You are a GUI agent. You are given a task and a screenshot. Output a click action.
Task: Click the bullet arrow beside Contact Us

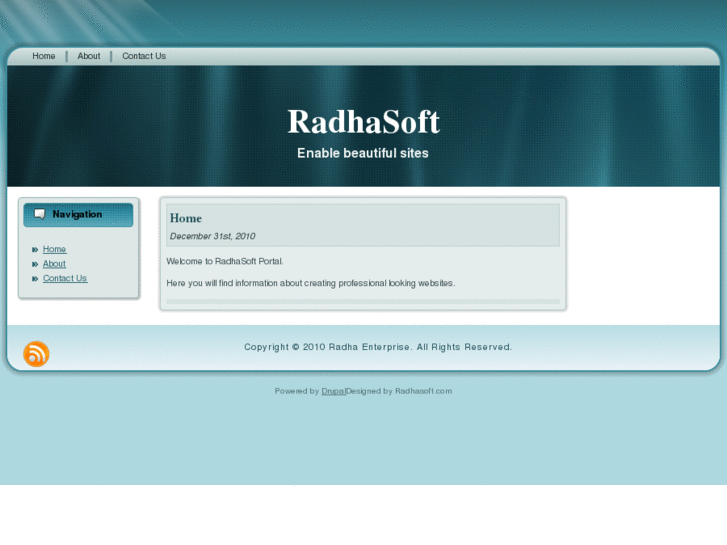point(35,278)
